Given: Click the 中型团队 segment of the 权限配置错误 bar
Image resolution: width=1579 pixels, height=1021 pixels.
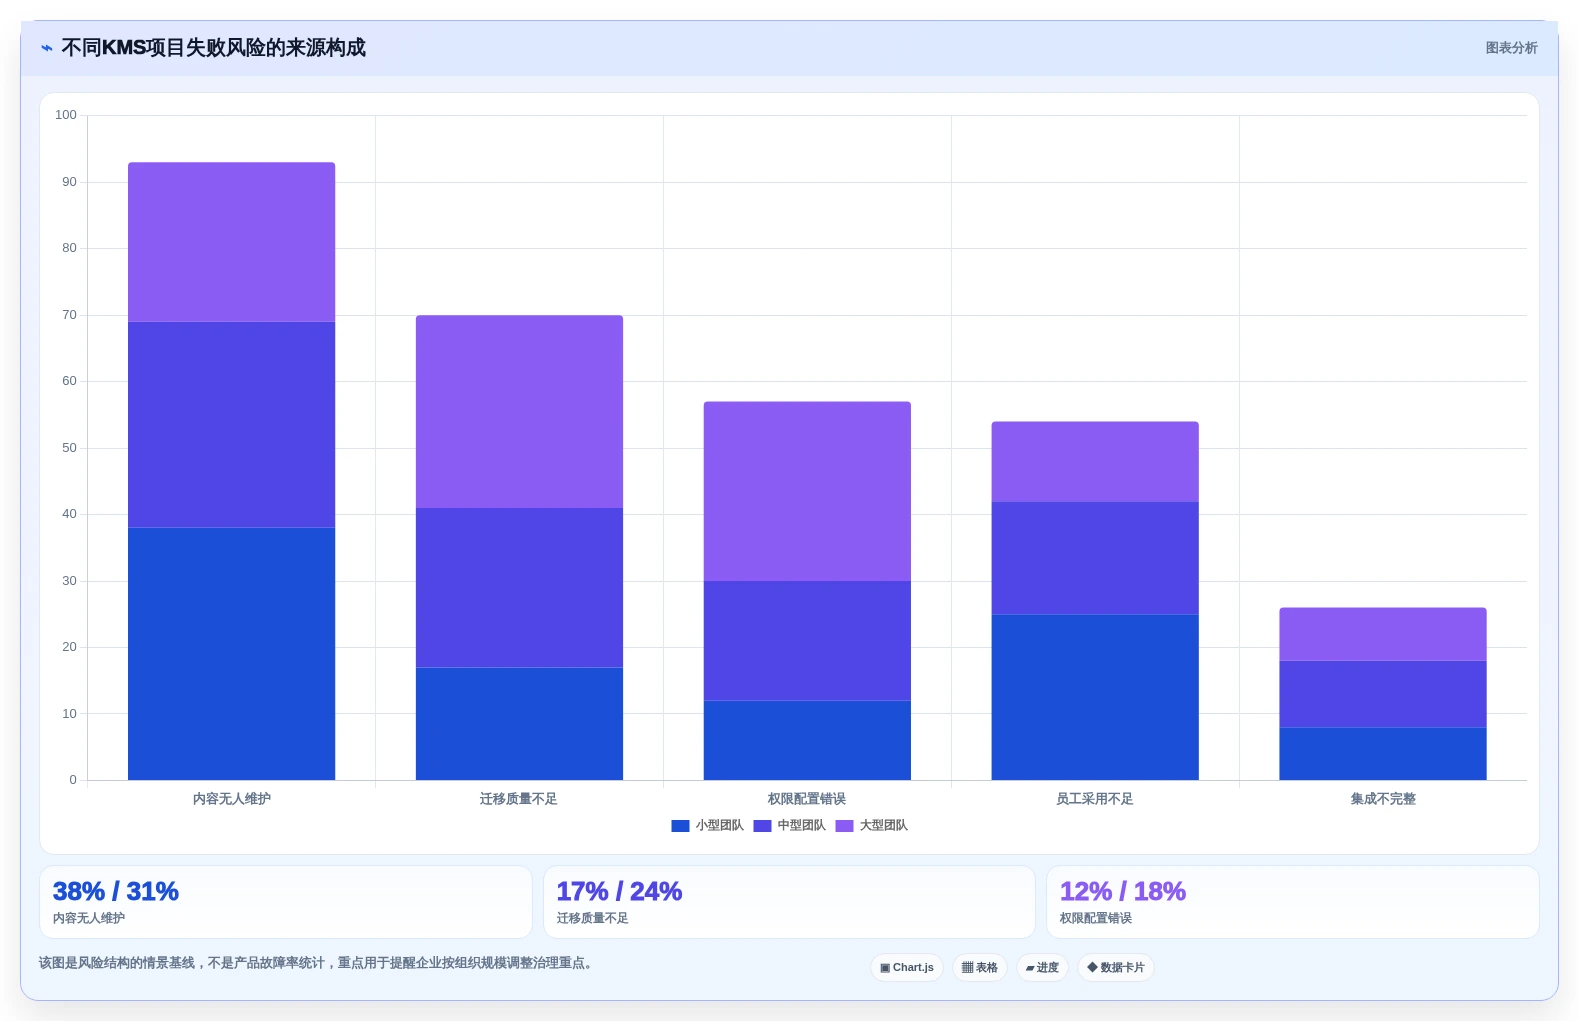Looking at the screenshot, I should tap(807, 641).
